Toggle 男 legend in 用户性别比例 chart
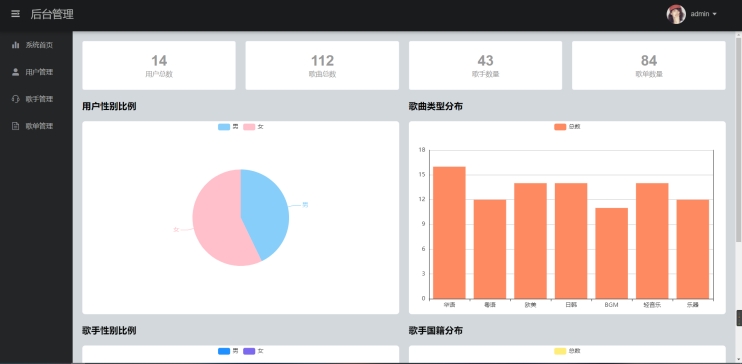Image resolution: width=742 pixels, height=364 pixels. (228, 127)
